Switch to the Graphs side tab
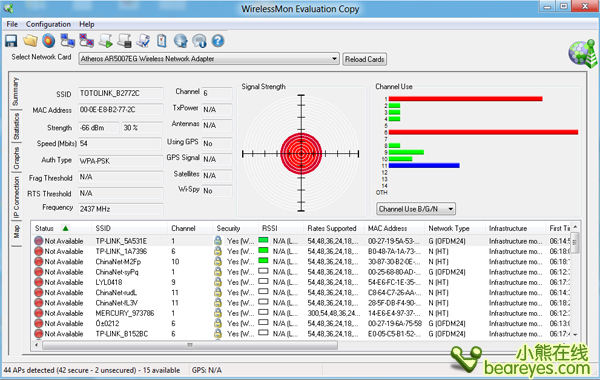Screen dimensions: 600x380 click(x=16, y=158)
